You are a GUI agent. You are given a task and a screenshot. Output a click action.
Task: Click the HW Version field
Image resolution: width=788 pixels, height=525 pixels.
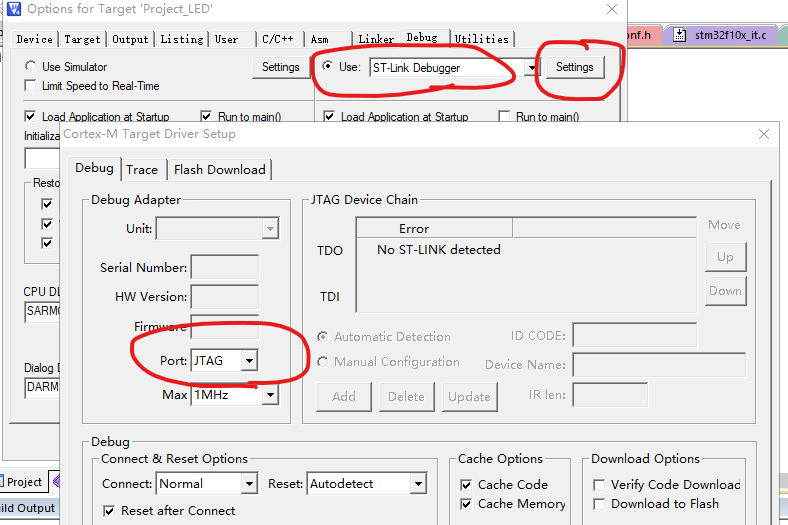point(225,296)
